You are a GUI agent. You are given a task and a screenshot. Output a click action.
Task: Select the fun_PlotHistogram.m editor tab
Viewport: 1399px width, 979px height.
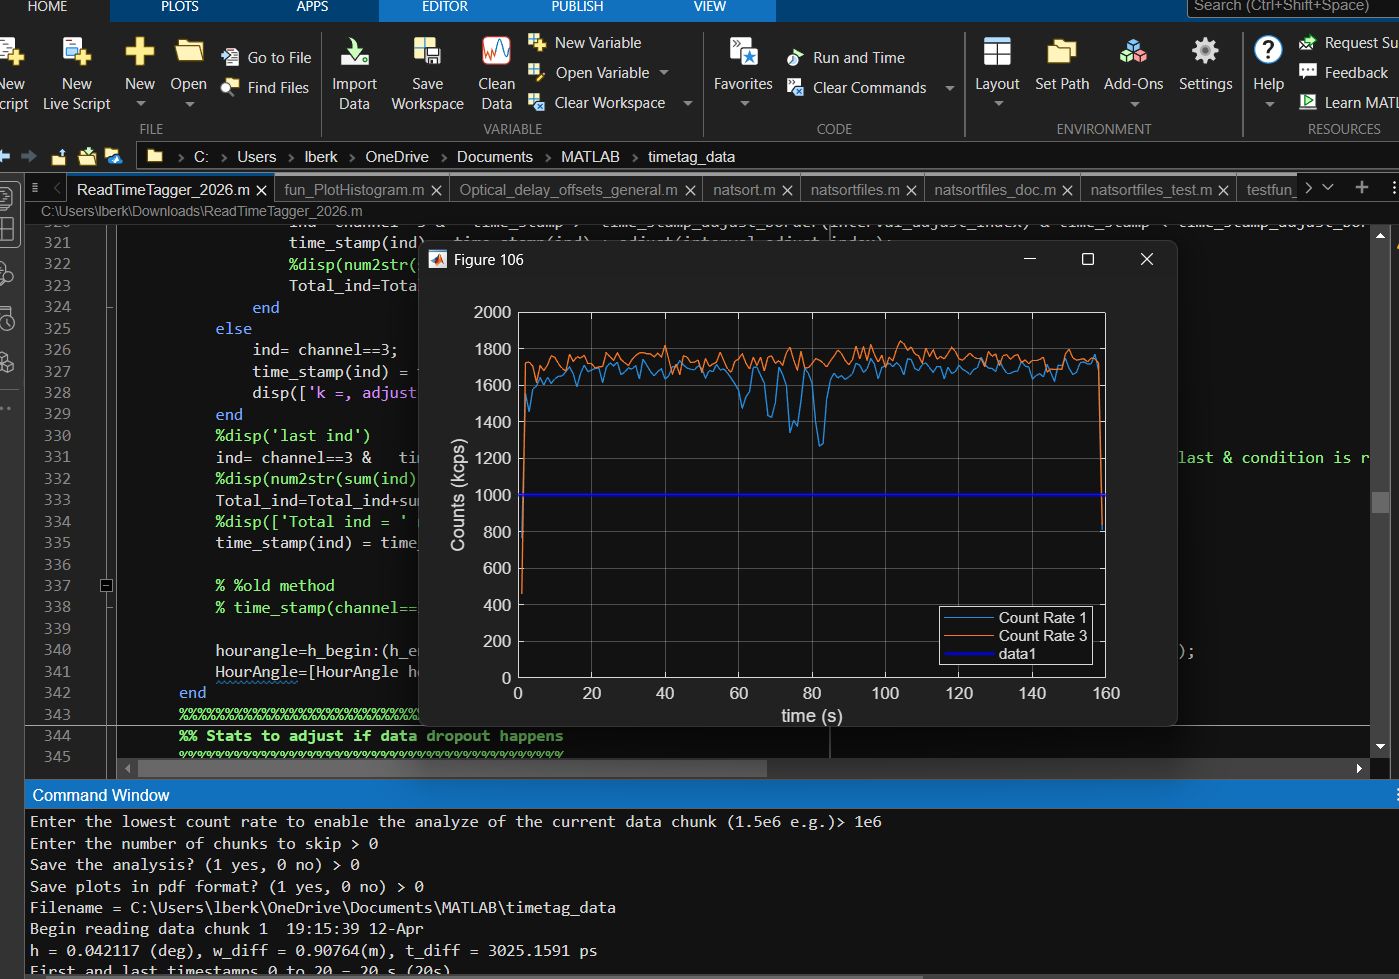click(x=354, y=190)
